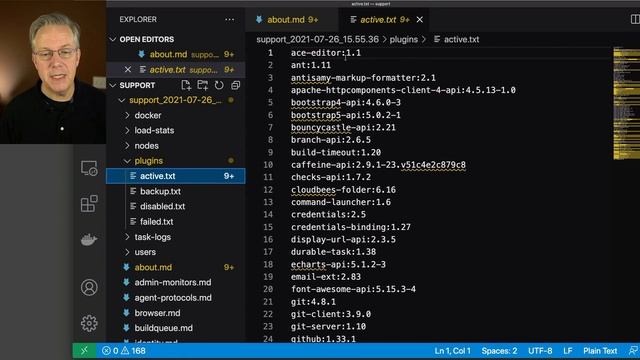The height and width of the screenshot is (360, 640).
Task: Select about.md in Open Editors
Action: tap(176, 54)
